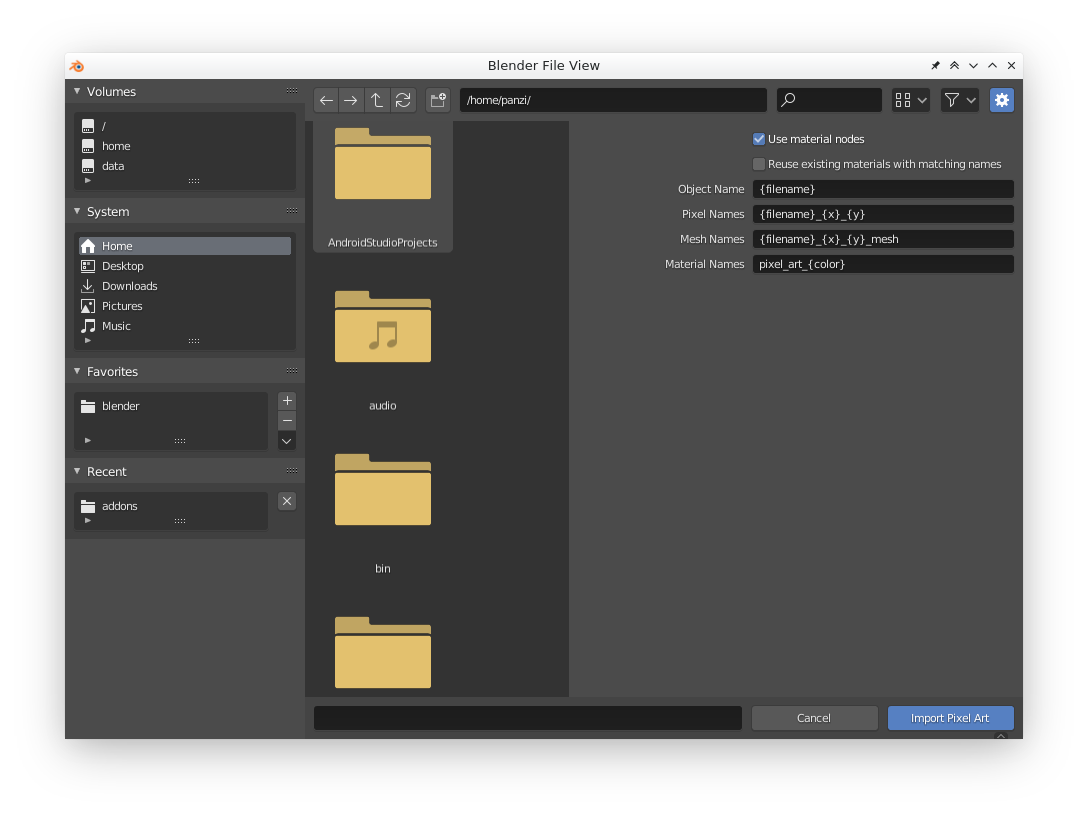Click the Cancel button
This screenshot has width=1088, height=816.
tap(814, 718)
